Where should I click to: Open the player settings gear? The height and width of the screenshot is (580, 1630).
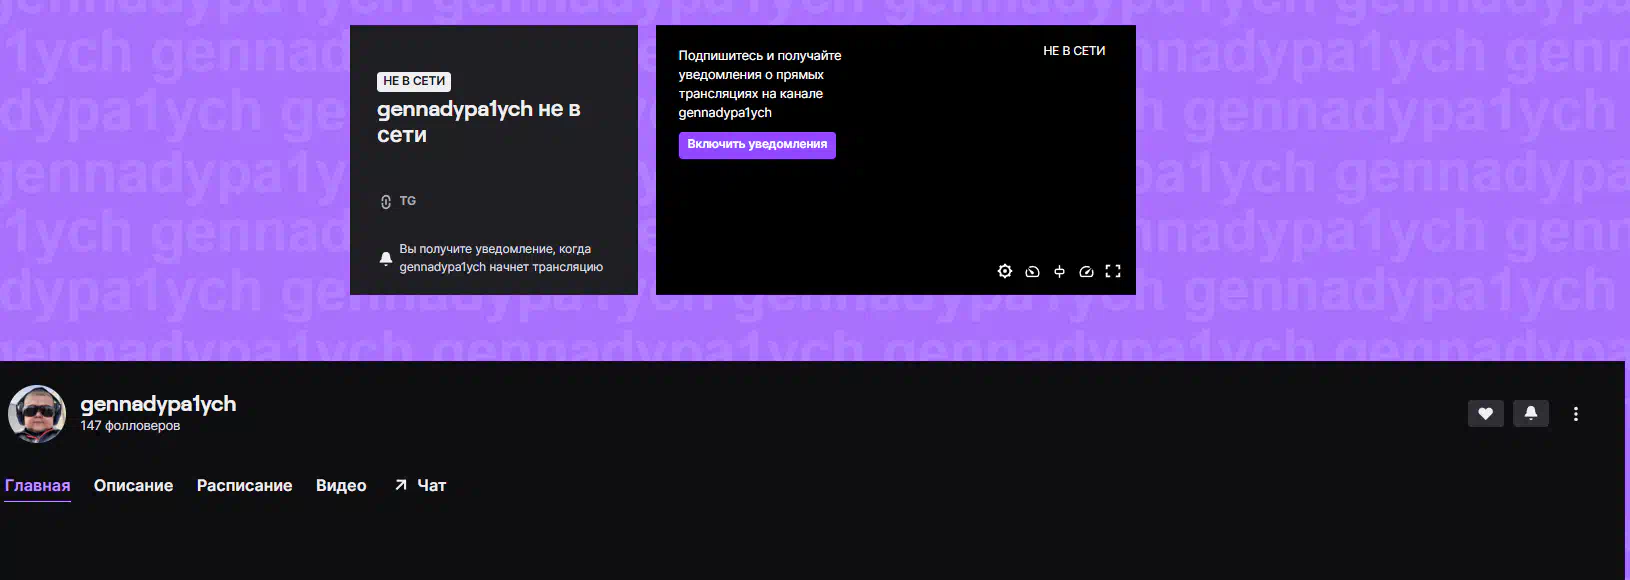1005,271
